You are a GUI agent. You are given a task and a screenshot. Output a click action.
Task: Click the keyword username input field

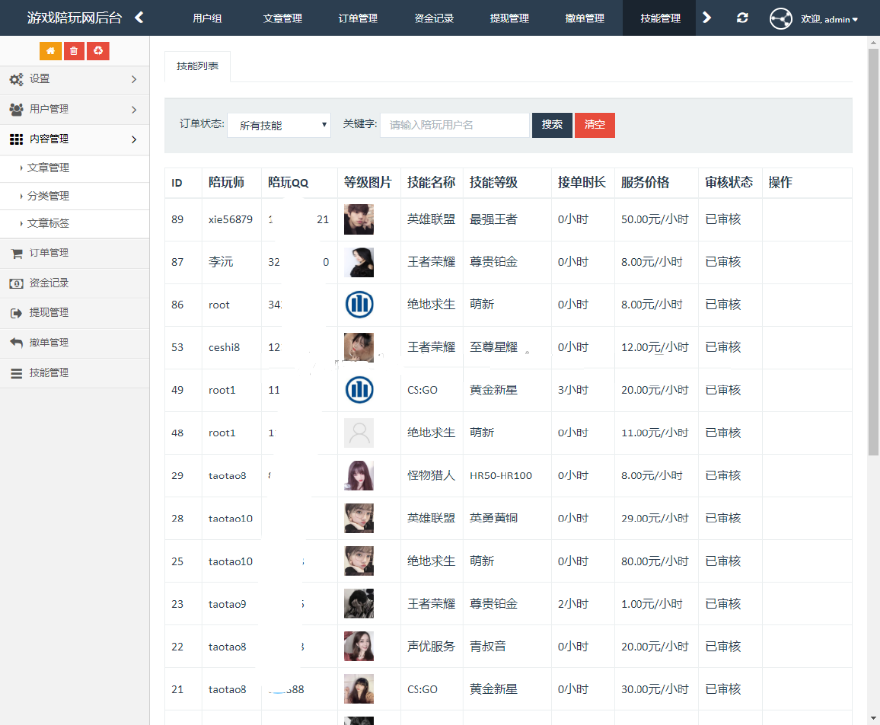tap(455, 125)
